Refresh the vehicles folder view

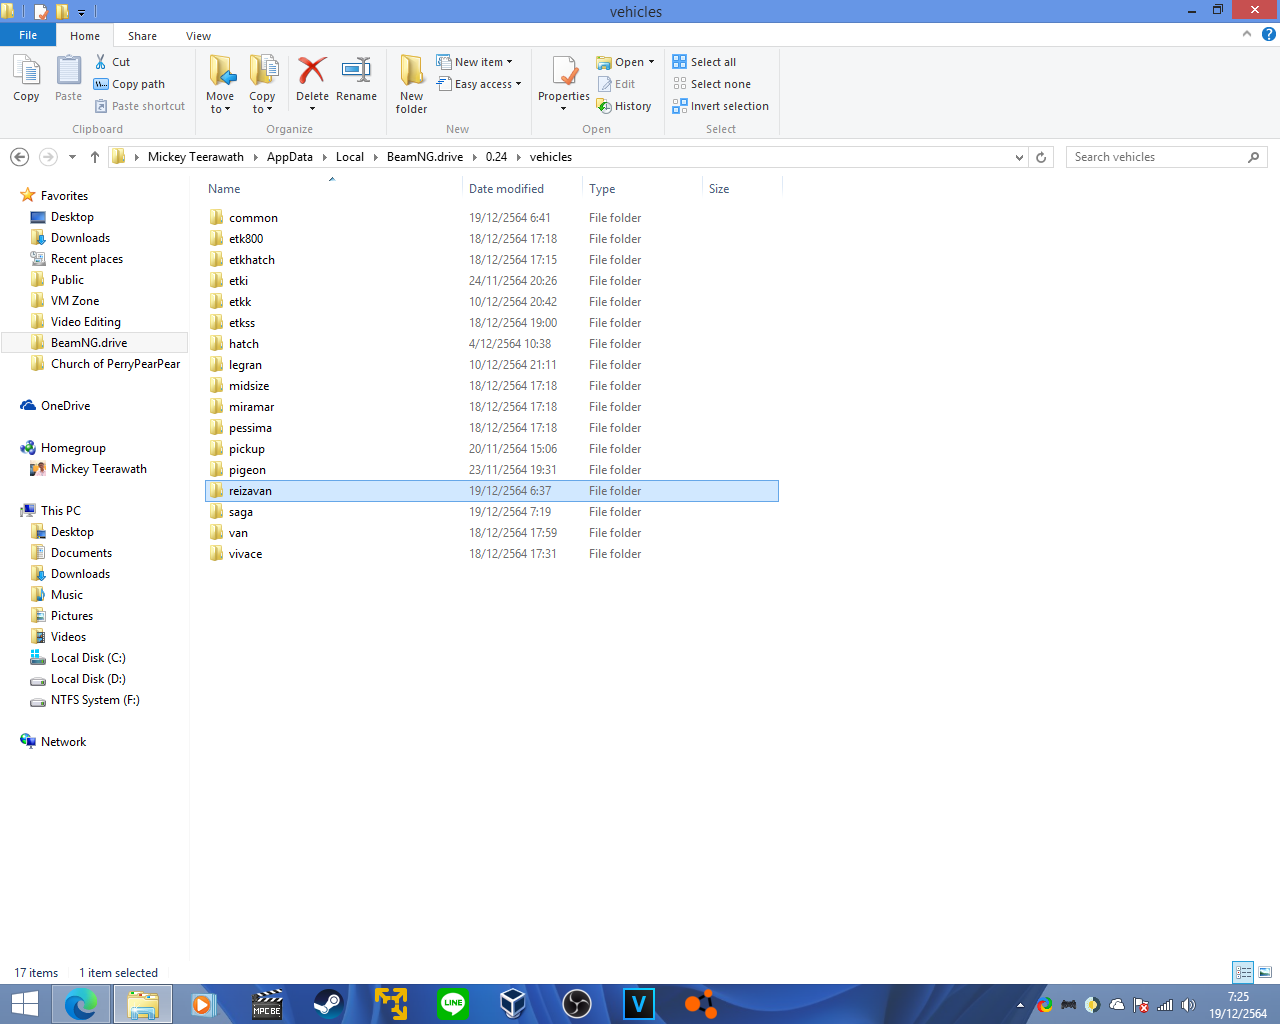1041,157
